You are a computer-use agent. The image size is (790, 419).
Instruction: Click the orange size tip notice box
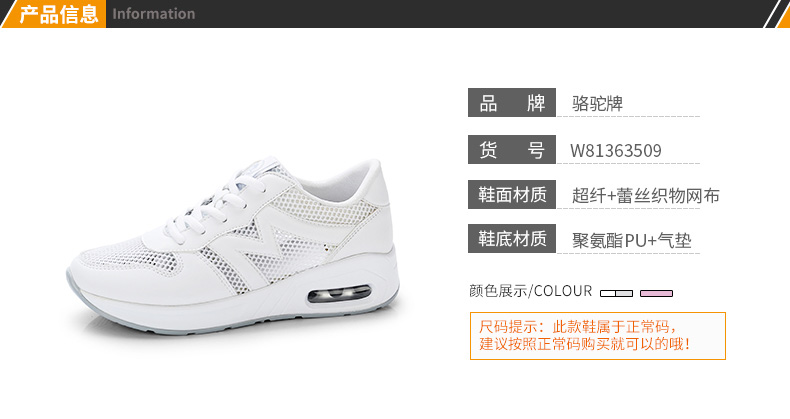[x=598, y=336]
